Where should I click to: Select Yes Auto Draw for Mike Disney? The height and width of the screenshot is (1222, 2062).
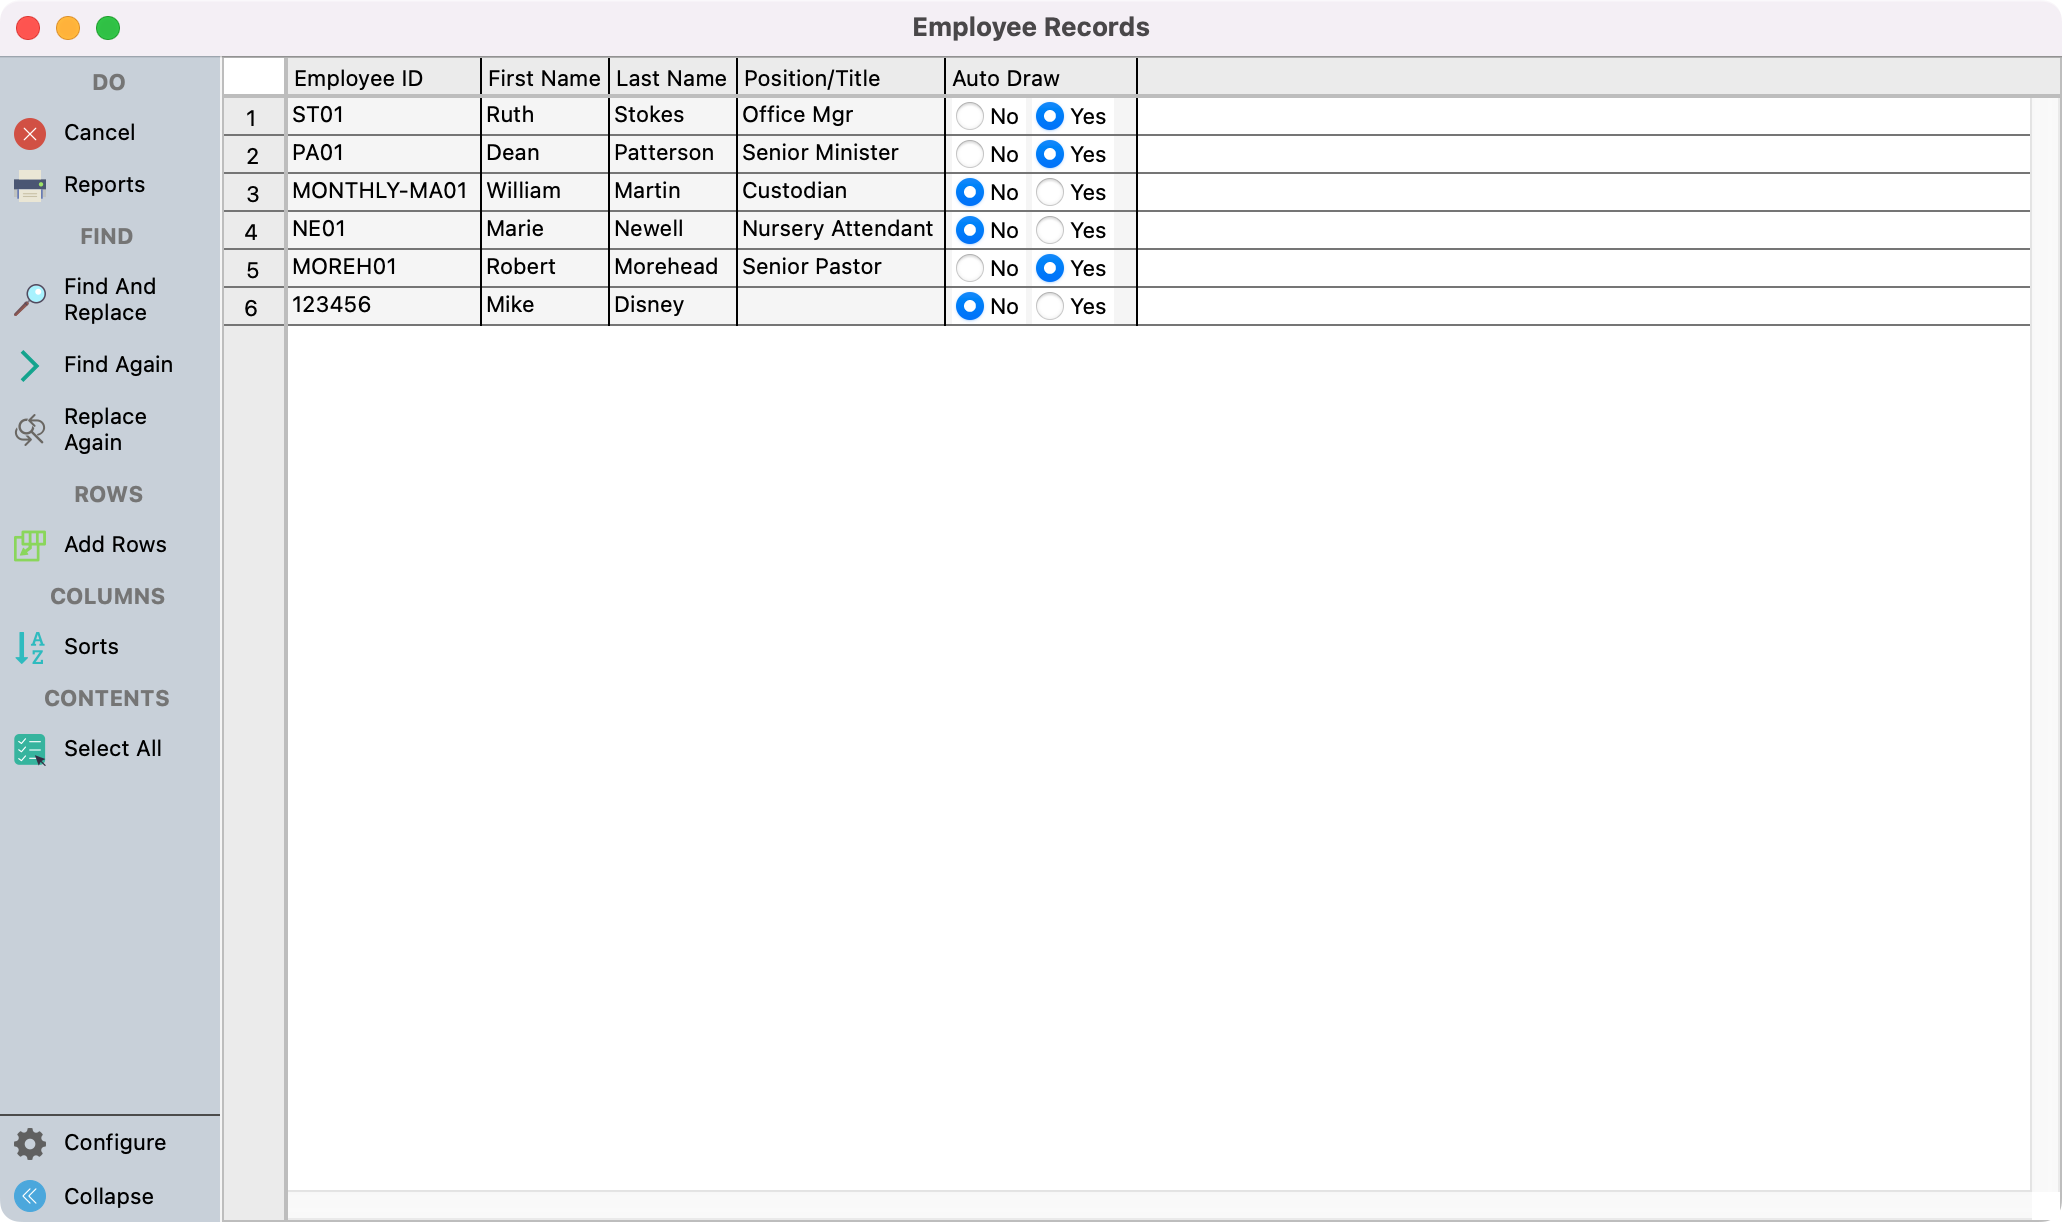[x=1049, y=306]
